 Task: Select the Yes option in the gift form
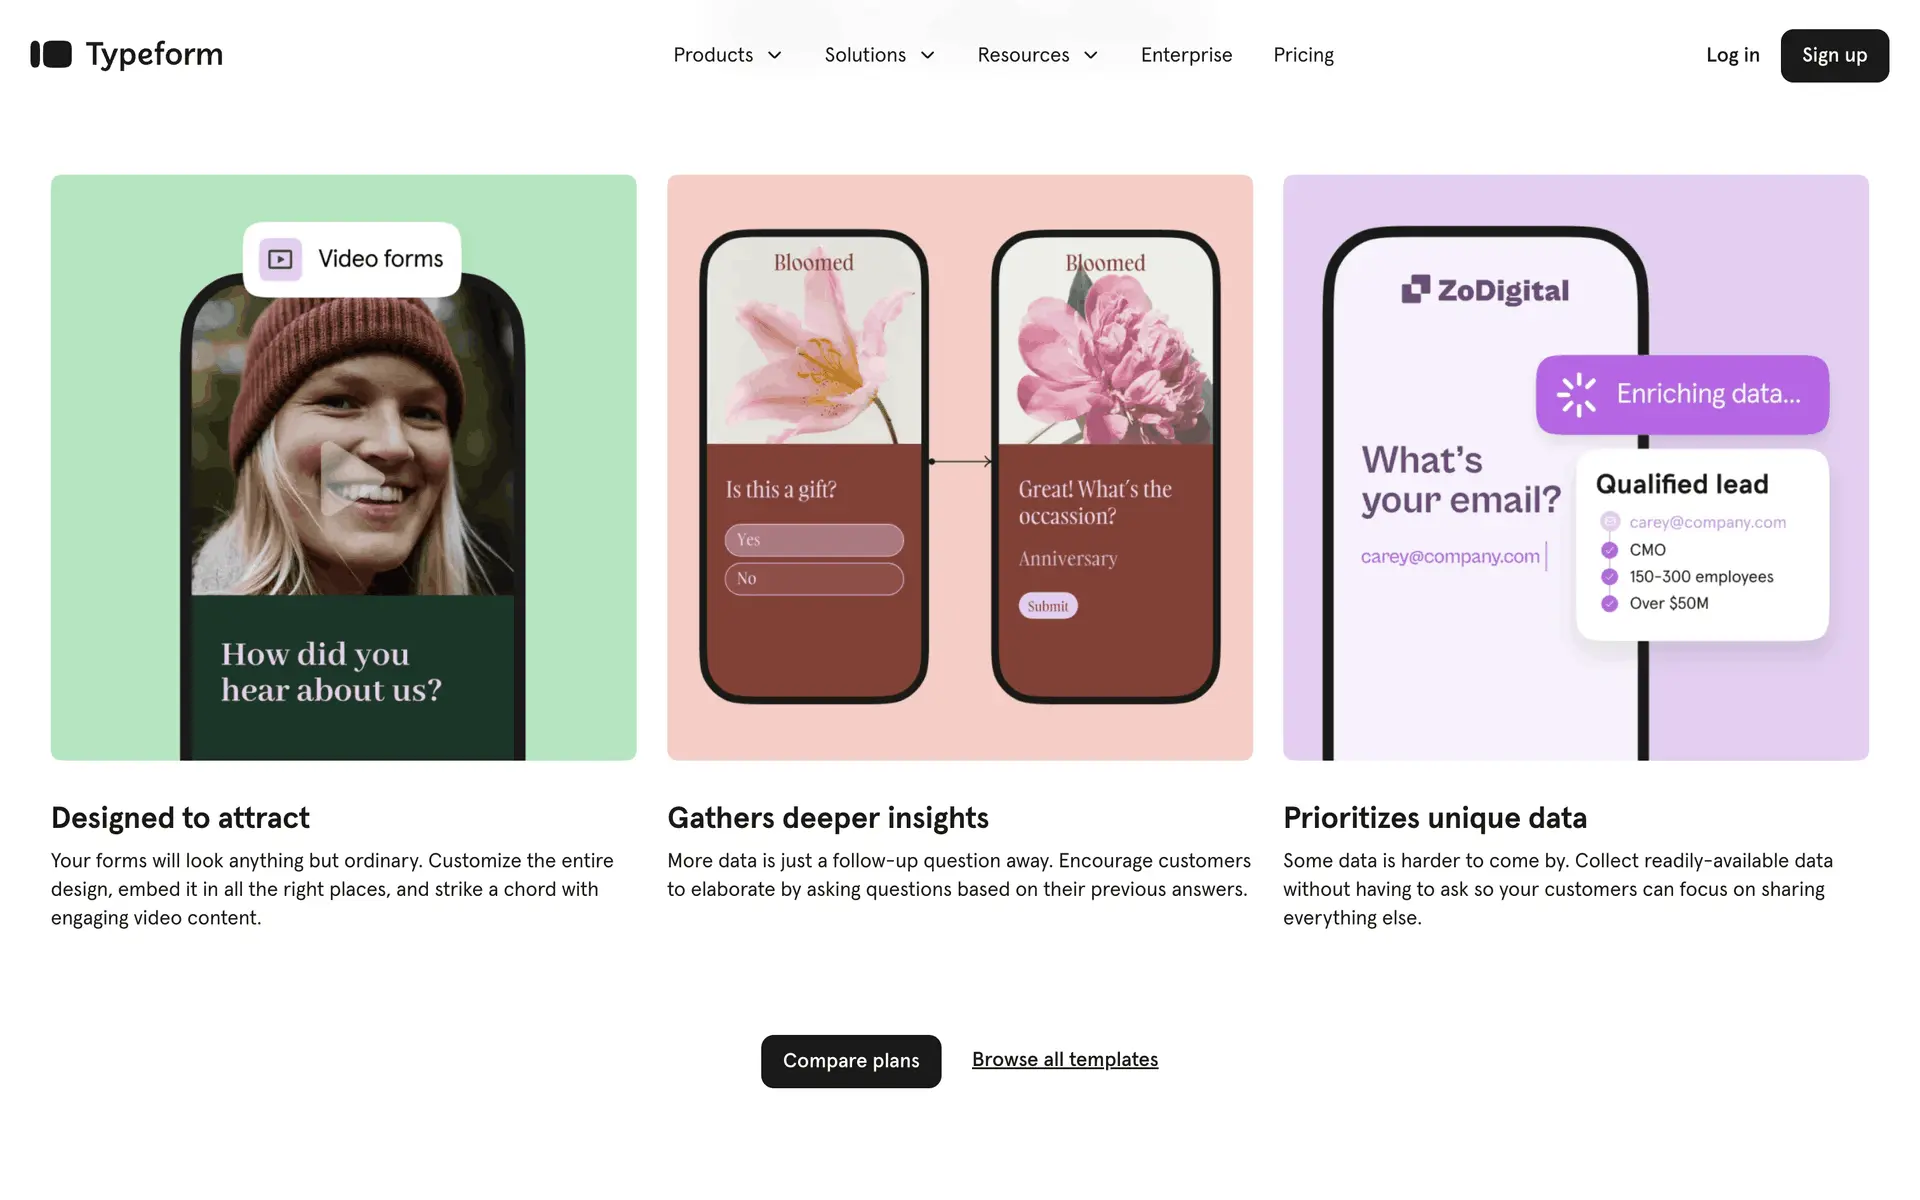point(814,540)
